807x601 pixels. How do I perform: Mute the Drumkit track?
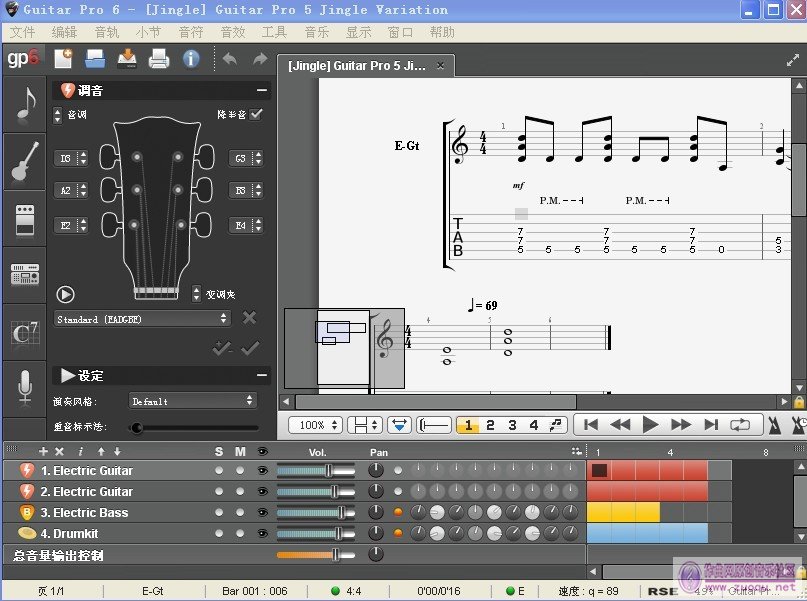tap(240, 534)
